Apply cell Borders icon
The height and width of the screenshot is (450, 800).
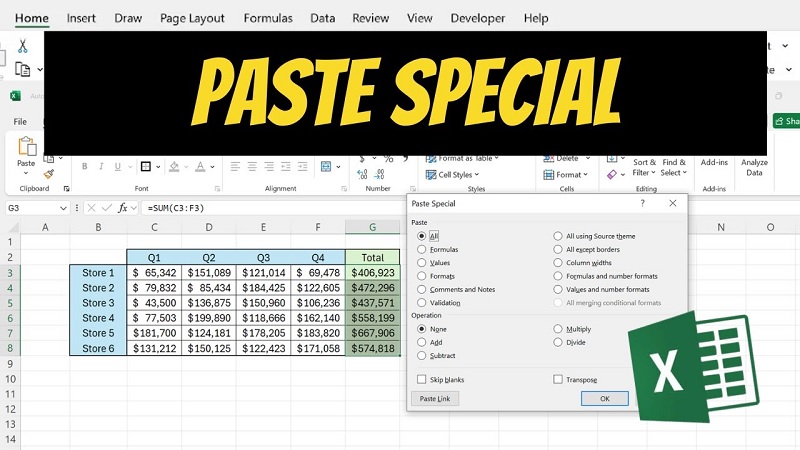click(146, 166)
